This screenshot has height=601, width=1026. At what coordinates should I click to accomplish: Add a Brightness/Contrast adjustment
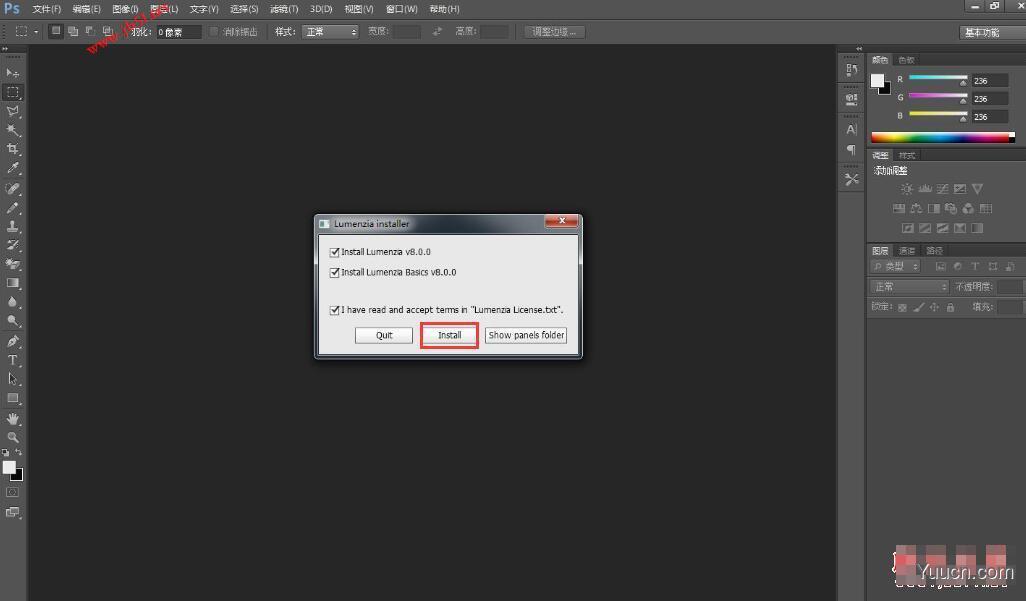[907, 189]
